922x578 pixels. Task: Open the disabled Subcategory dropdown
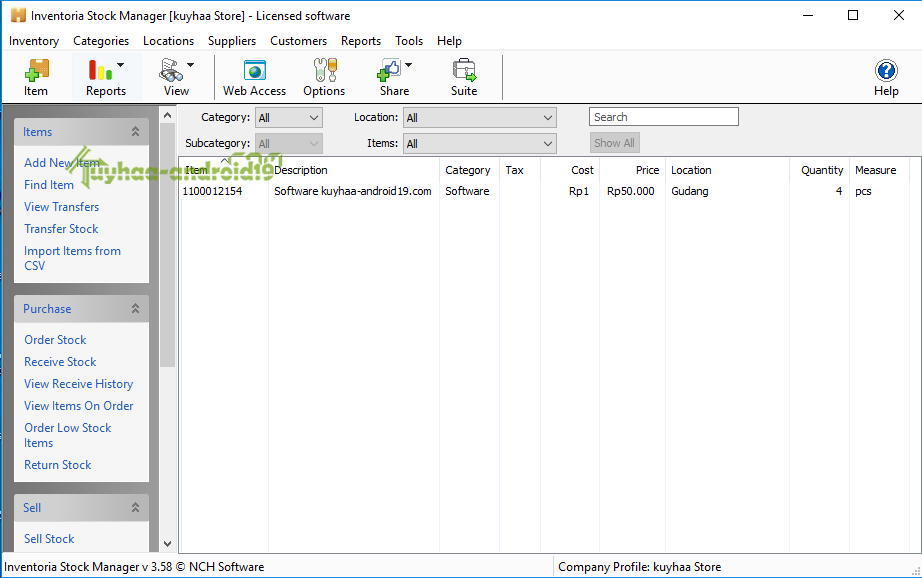click(289, 143)
